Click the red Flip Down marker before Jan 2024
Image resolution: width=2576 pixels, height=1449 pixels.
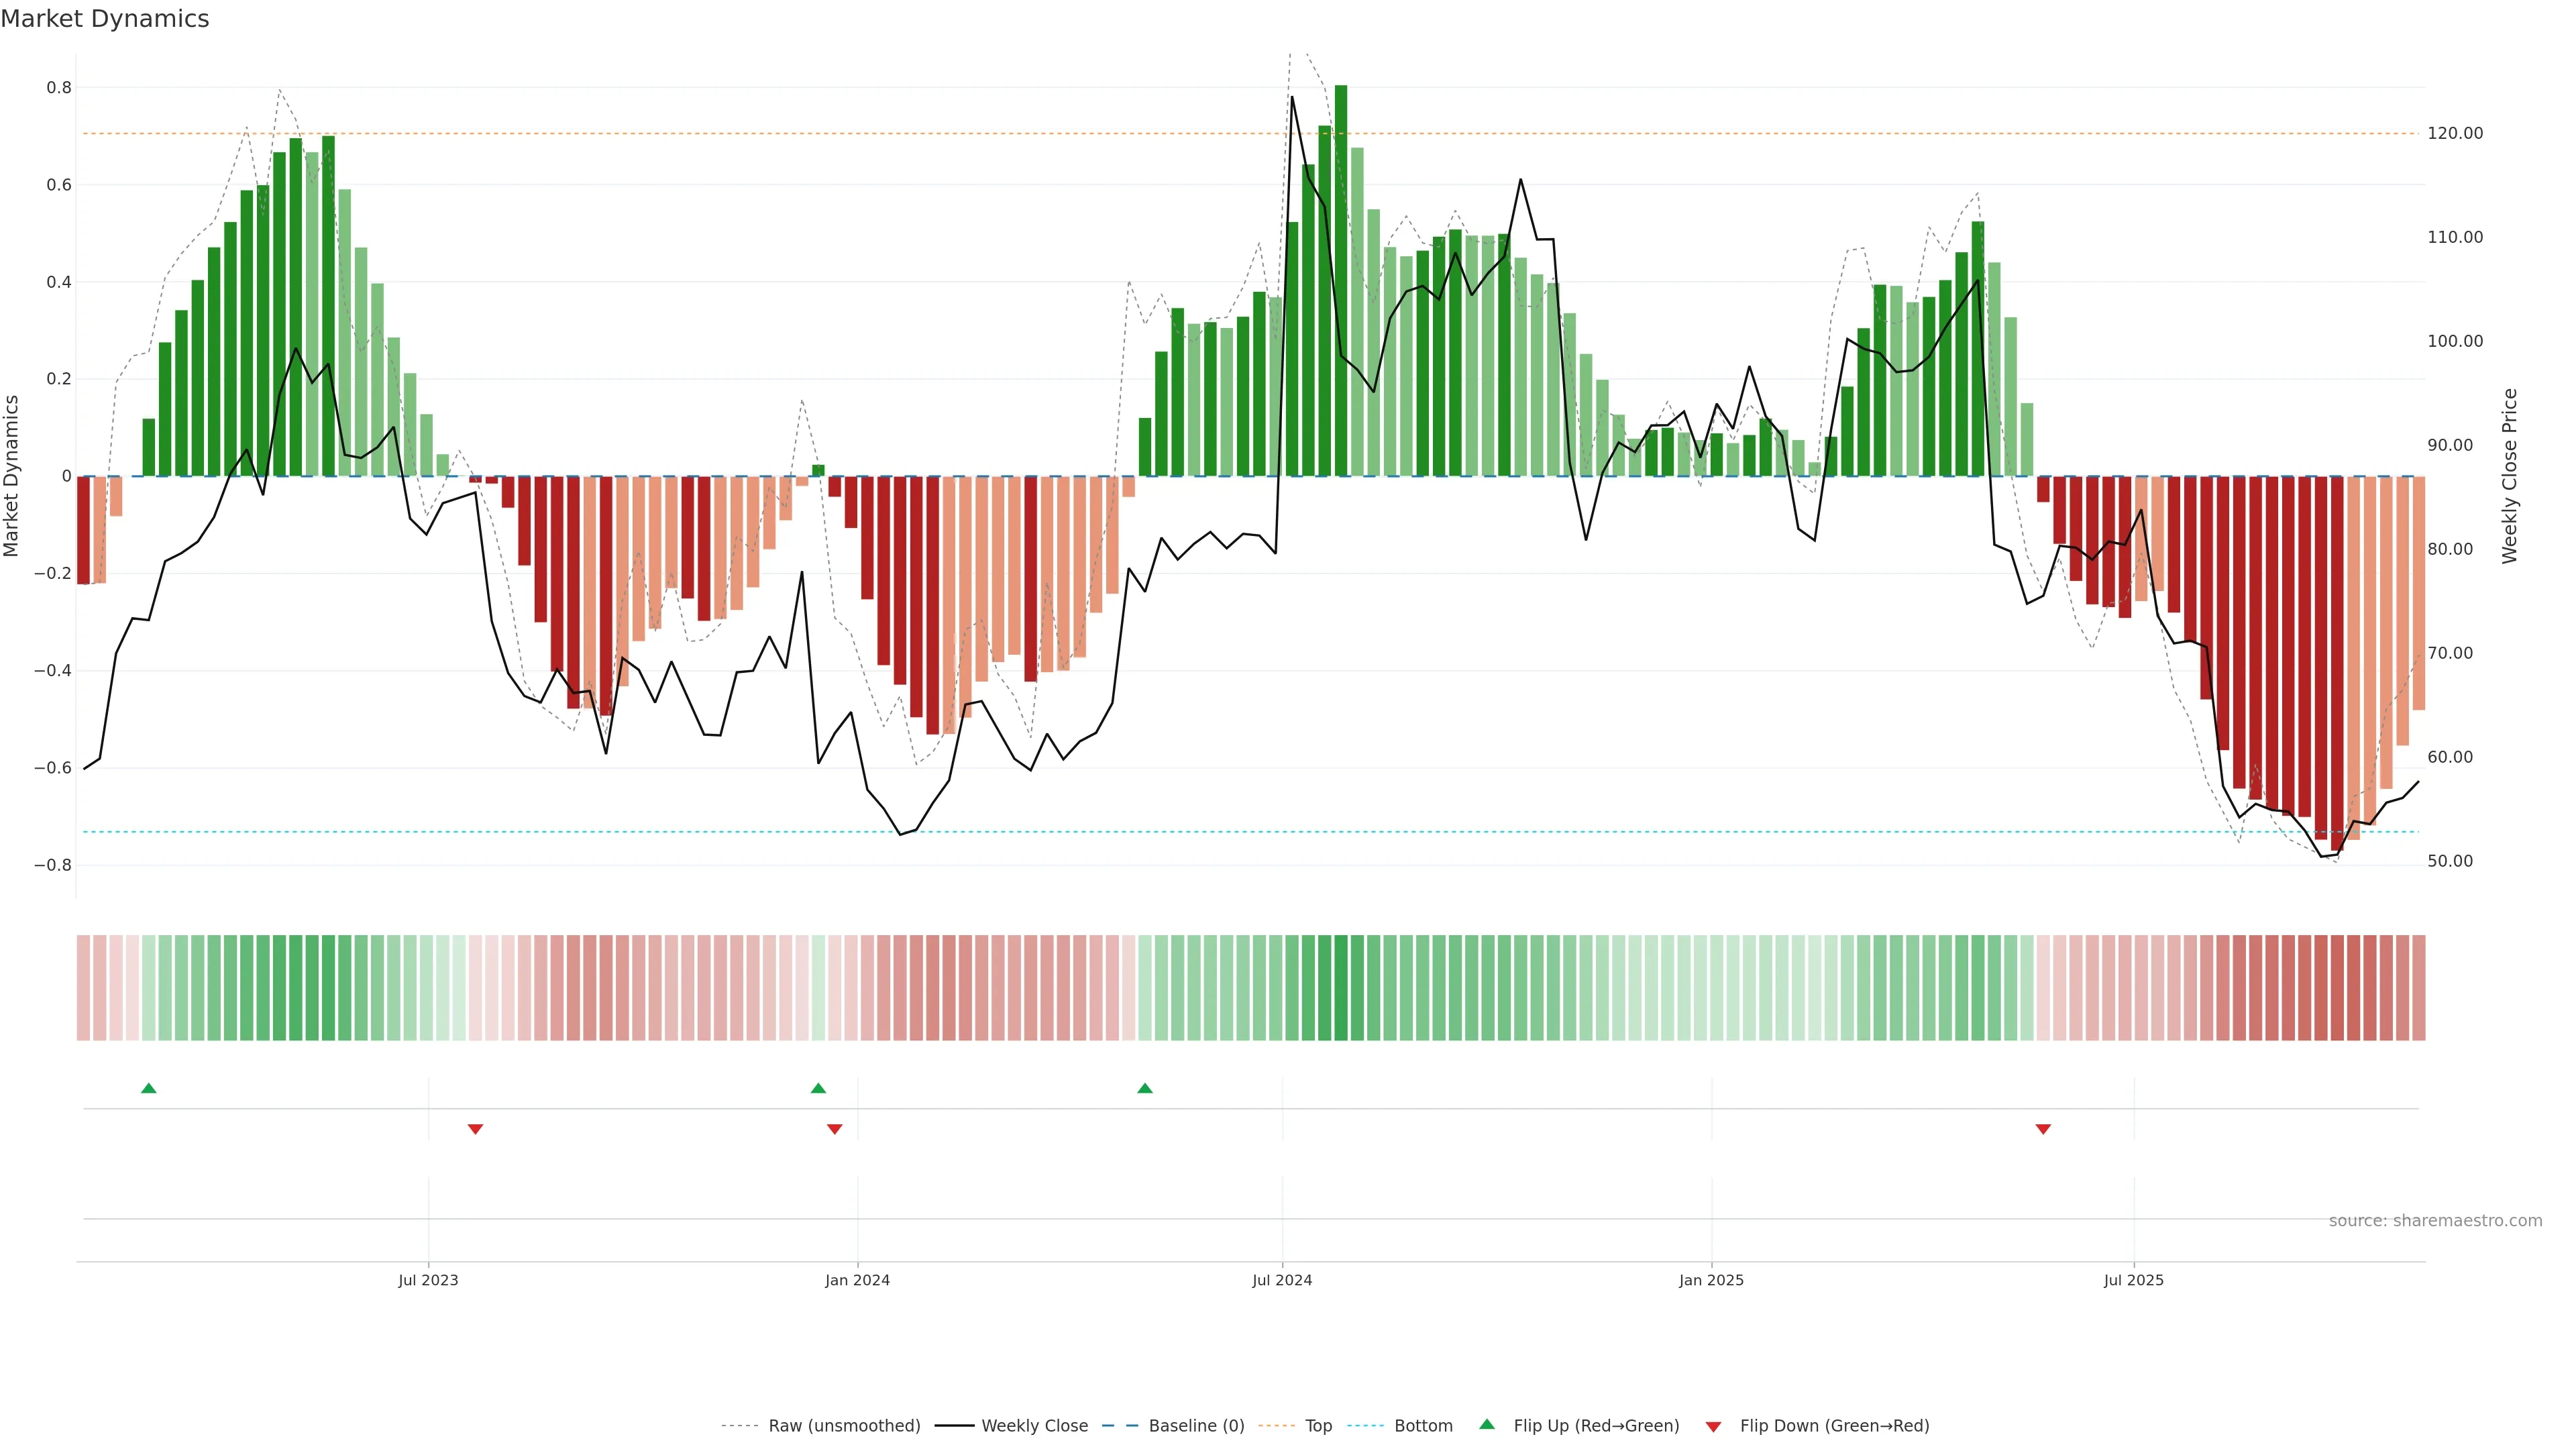(x=835, y=1129)
